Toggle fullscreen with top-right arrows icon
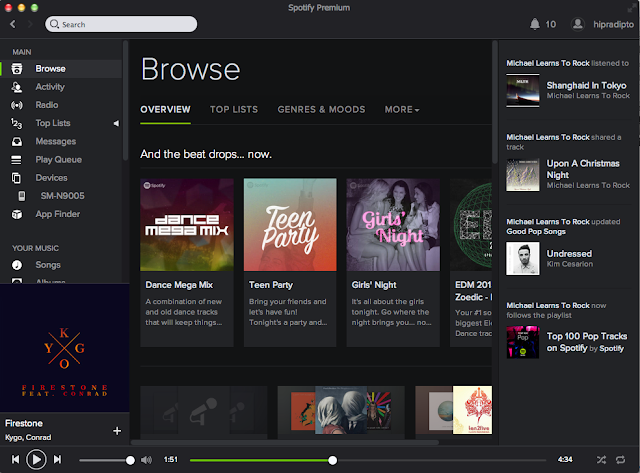Viewport: 640px width, 473px height. (631, 7)
